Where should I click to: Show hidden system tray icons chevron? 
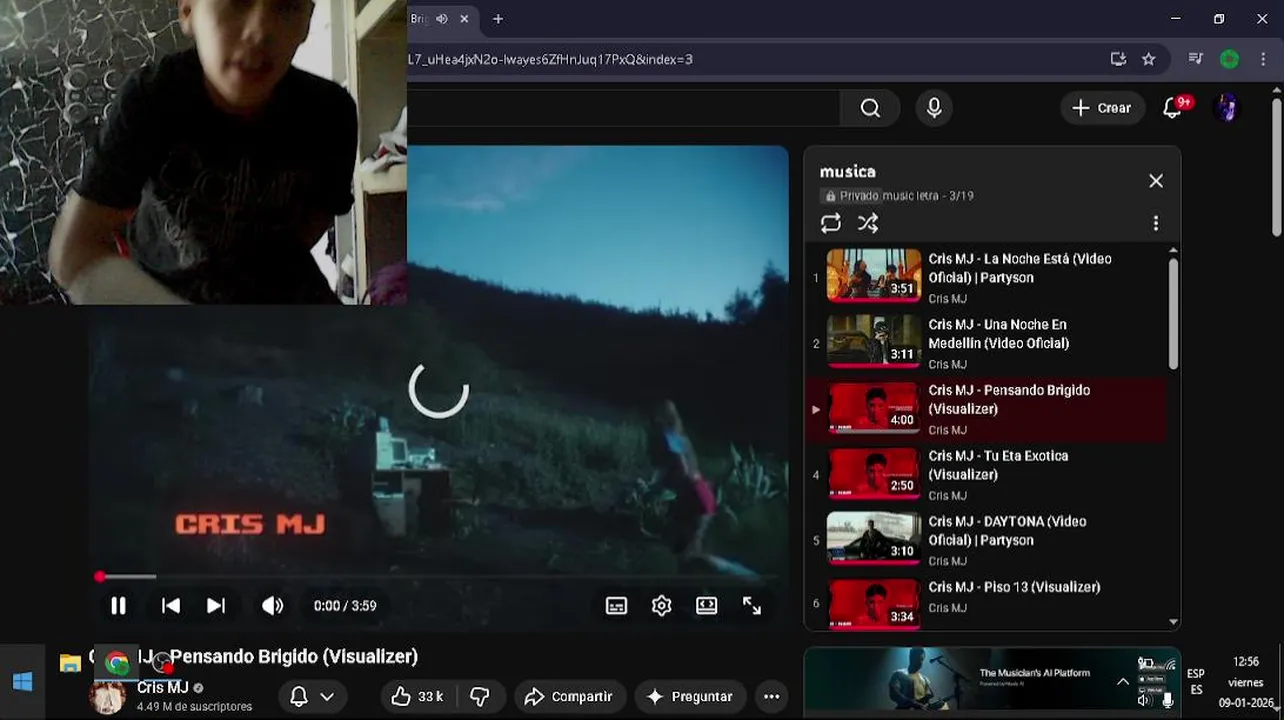click(x=1123, y=682)
